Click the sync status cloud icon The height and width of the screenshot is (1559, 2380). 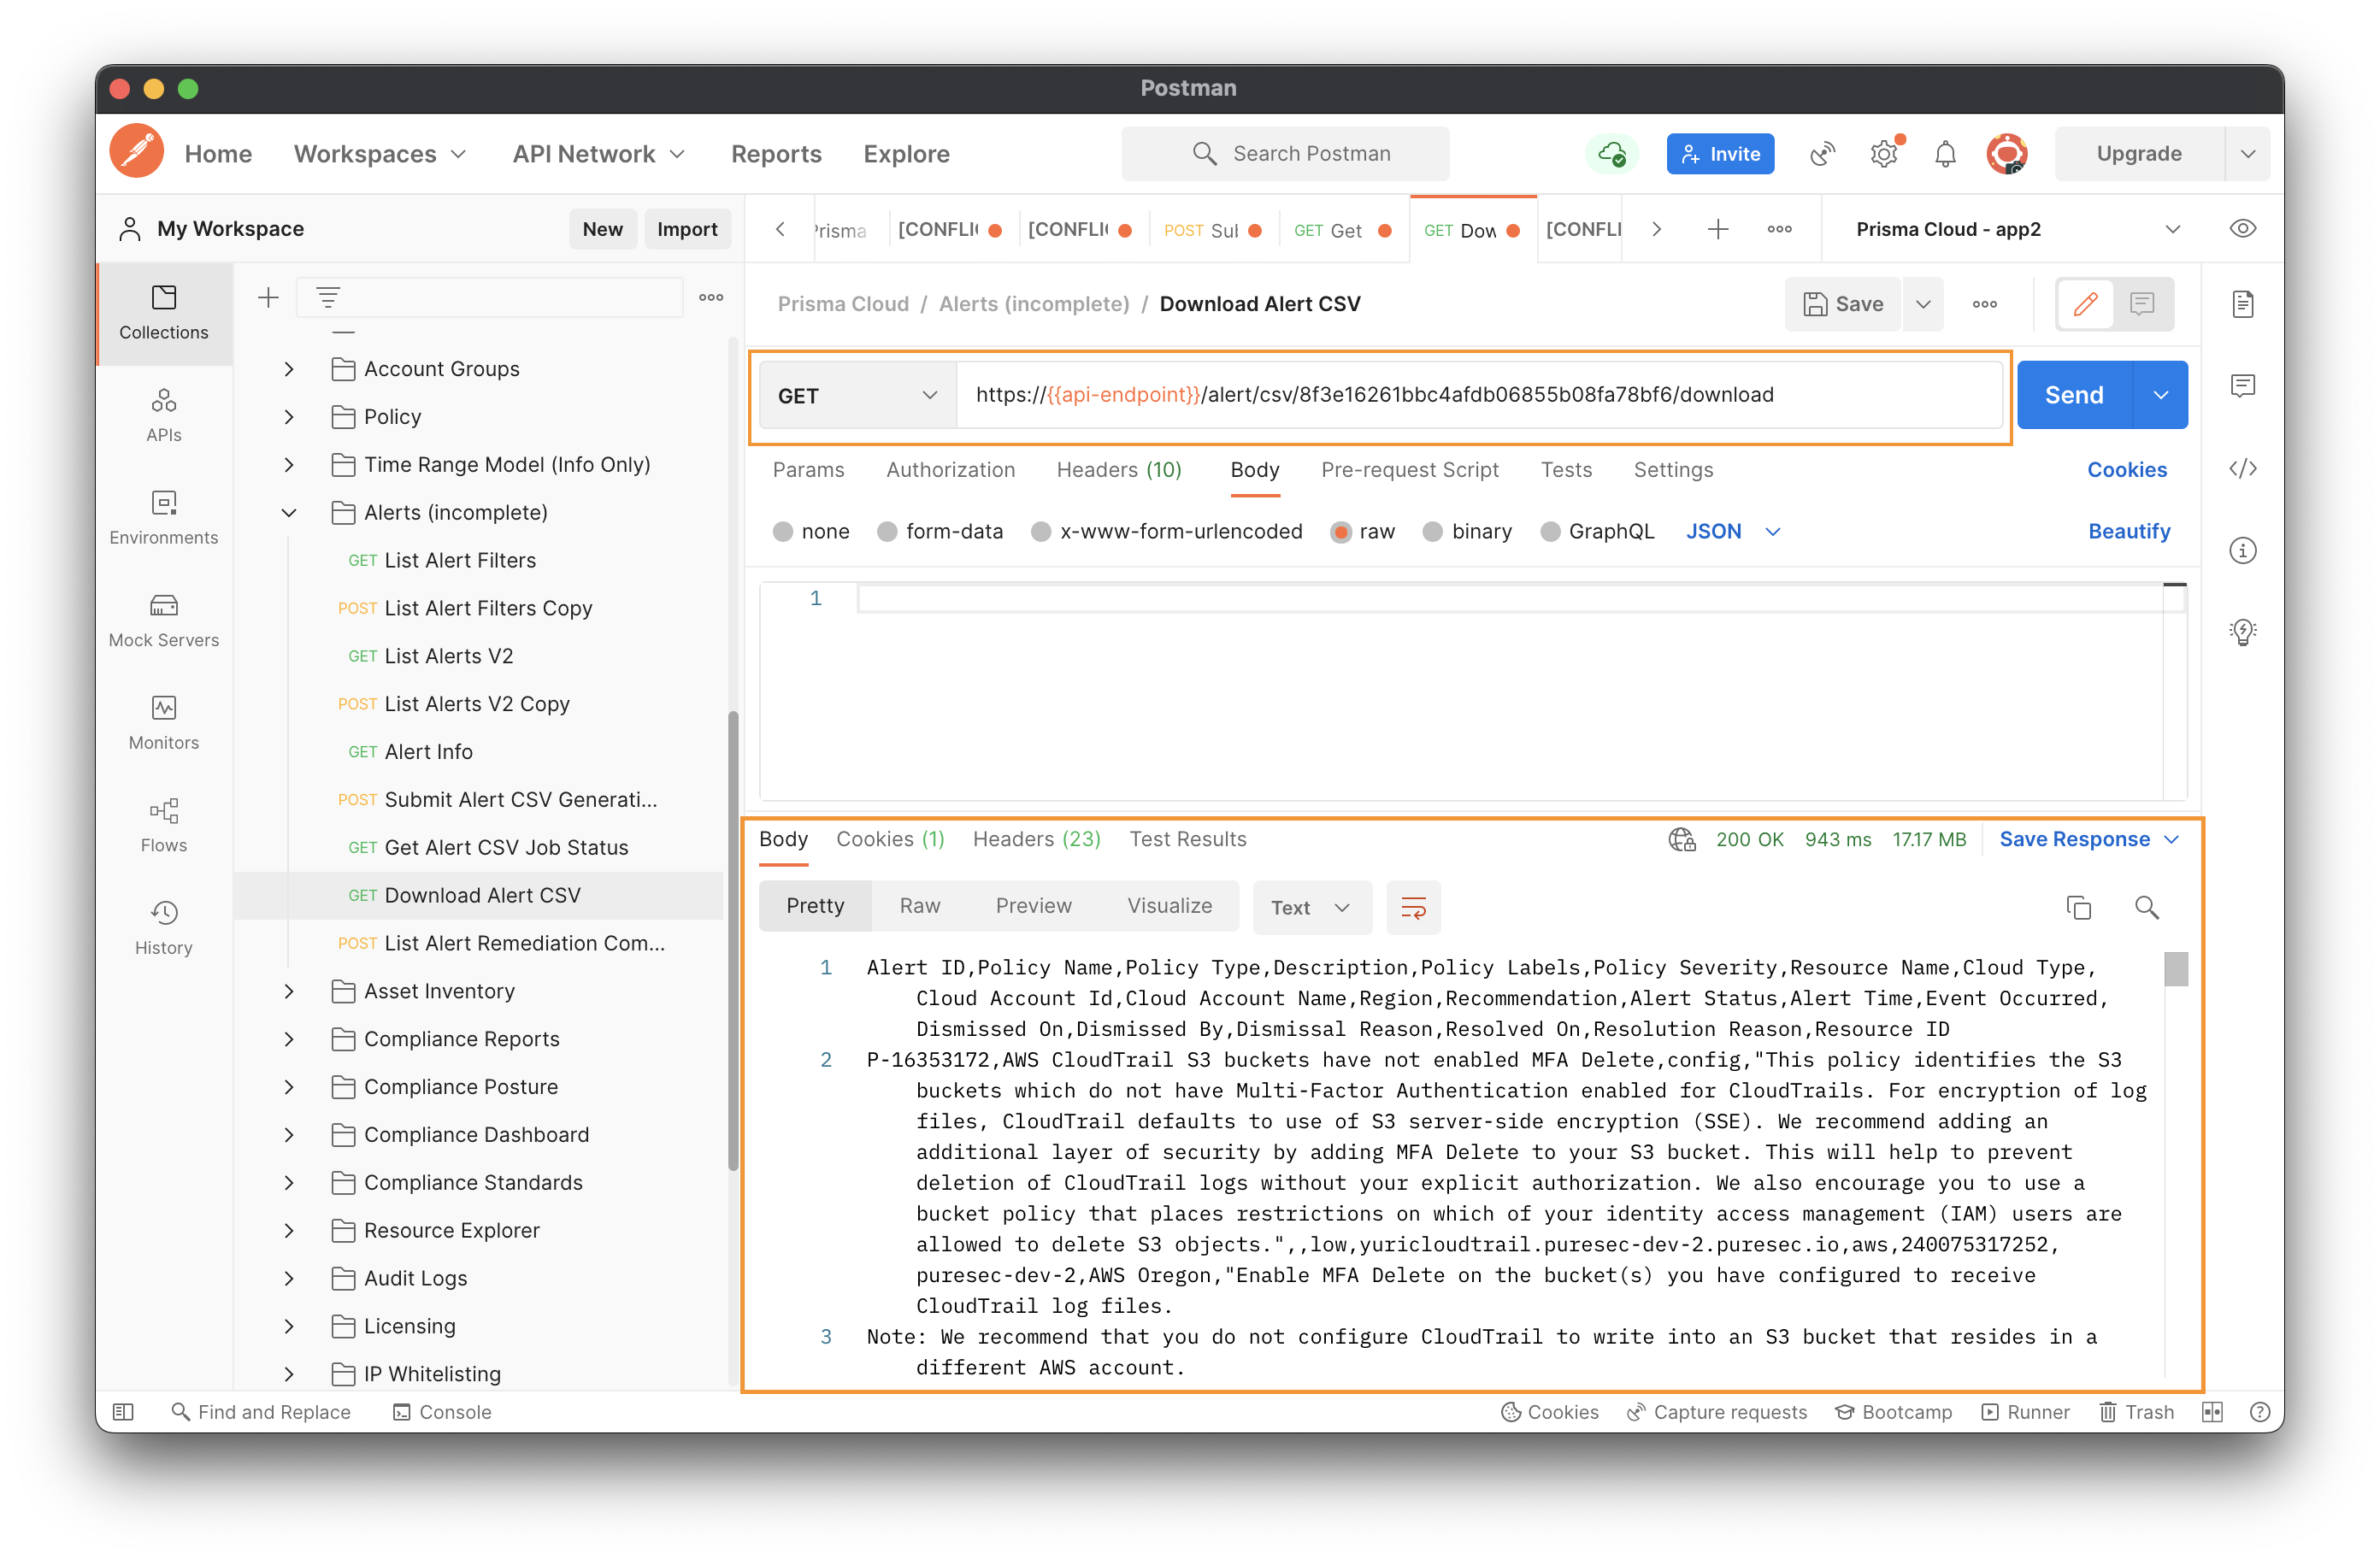(x=1611, y=153)
